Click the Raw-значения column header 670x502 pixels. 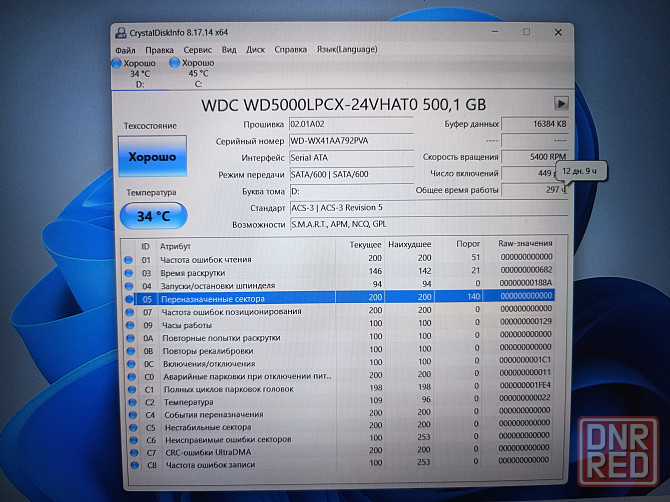pos(525,243)
